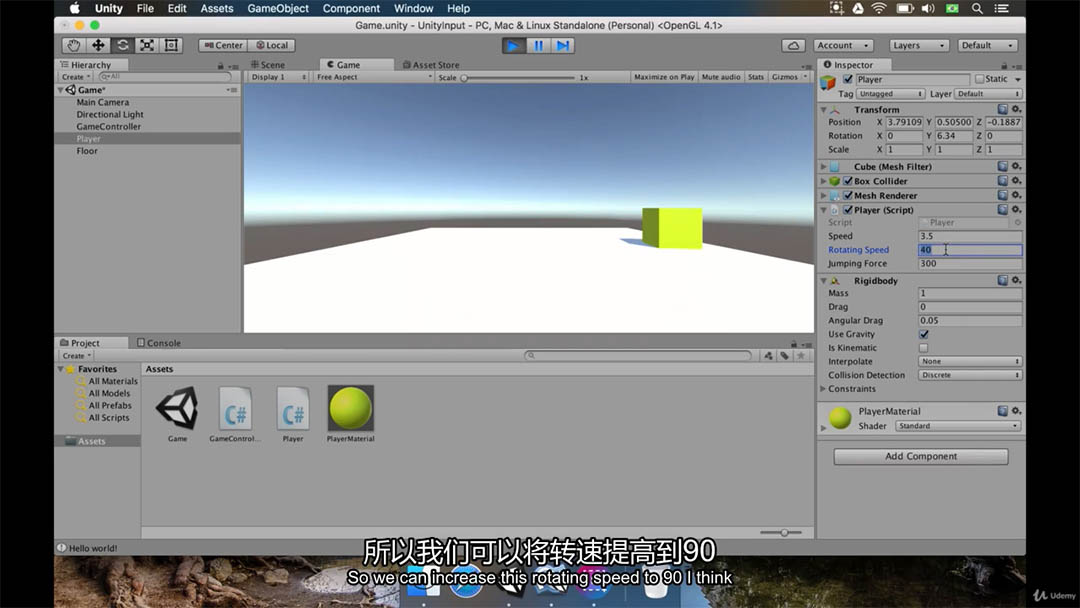Pause the running game
This screenshot has height=608, width=1080.
538,45
